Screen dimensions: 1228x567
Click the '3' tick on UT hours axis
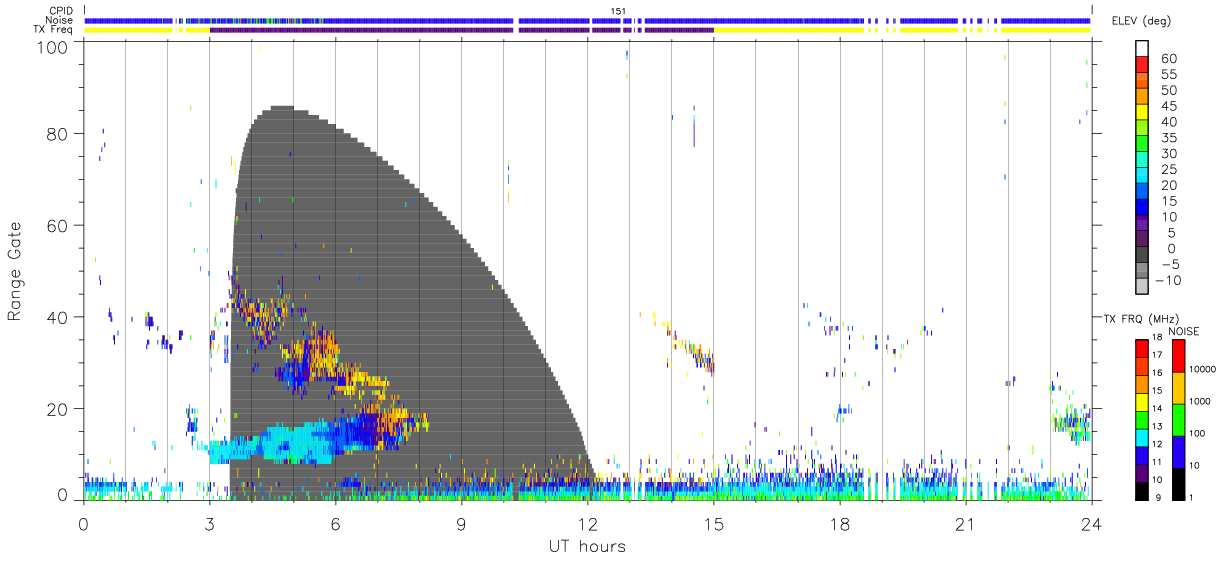[210, 524]
